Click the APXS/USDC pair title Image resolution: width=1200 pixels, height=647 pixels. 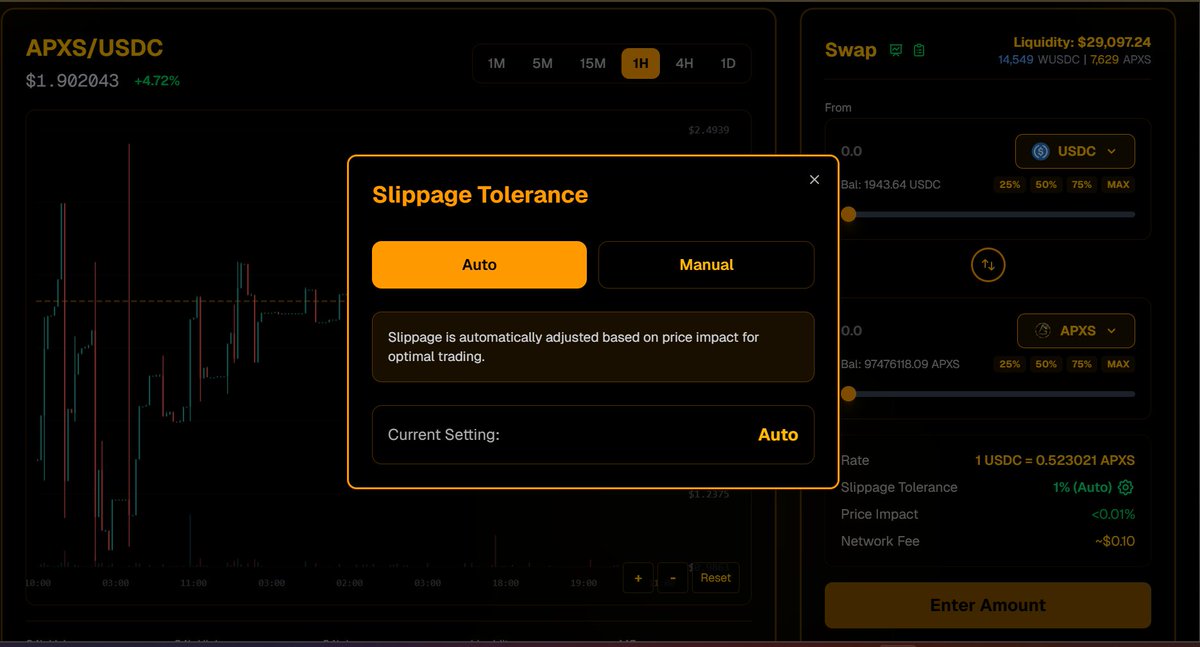pyautogui.click(x=94, y=48)
